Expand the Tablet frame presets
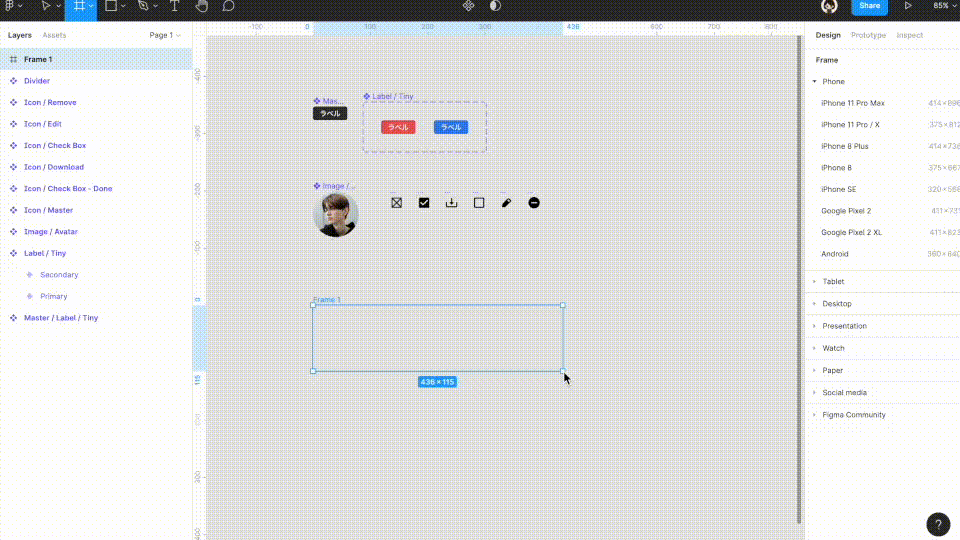The height and width of the screenshot is (540, 960). tap(833, 282)
